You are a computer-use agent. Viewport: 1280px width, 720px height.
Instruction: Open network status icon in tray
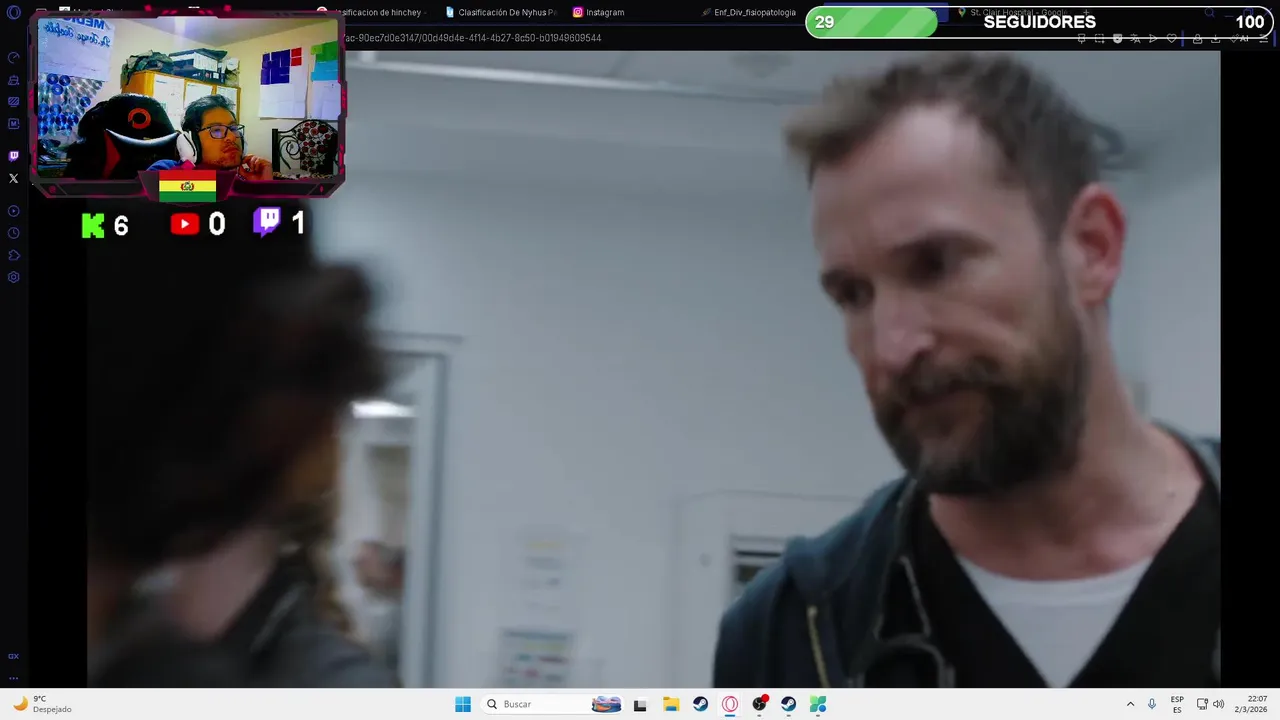coord(1202,704)
